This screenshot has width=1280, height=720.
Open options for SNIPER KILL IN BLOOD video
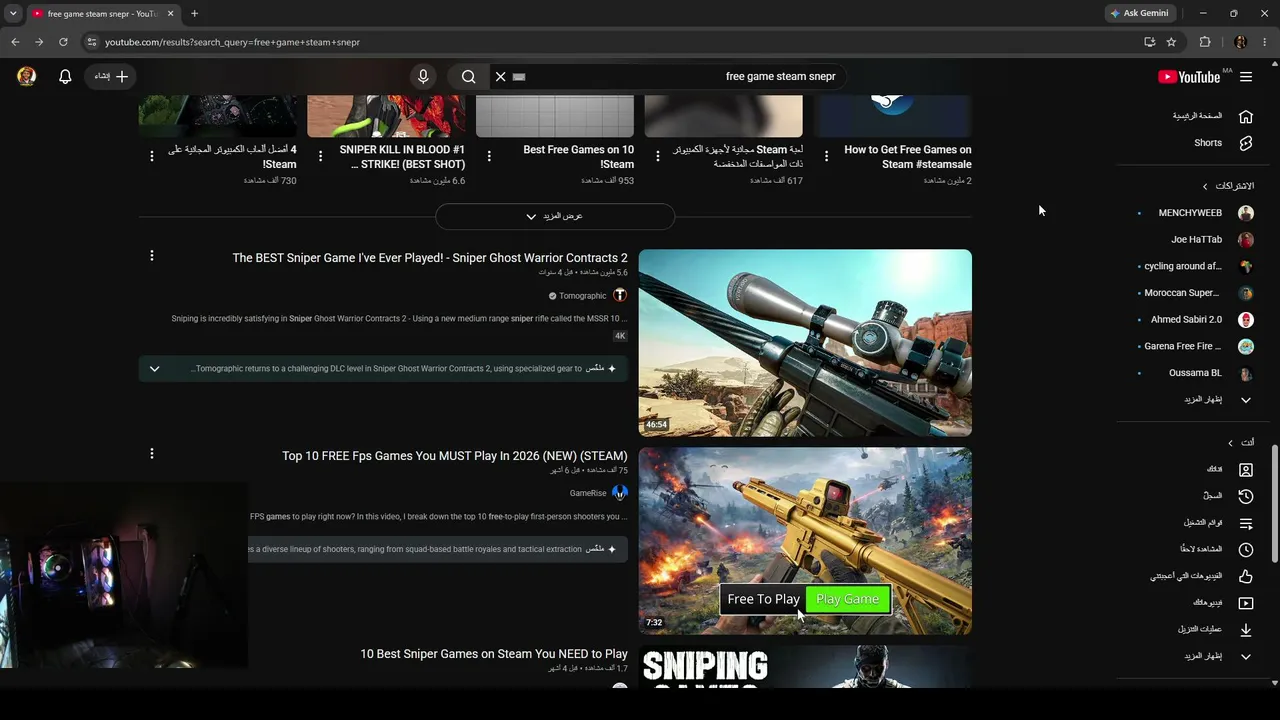[320, 156]
